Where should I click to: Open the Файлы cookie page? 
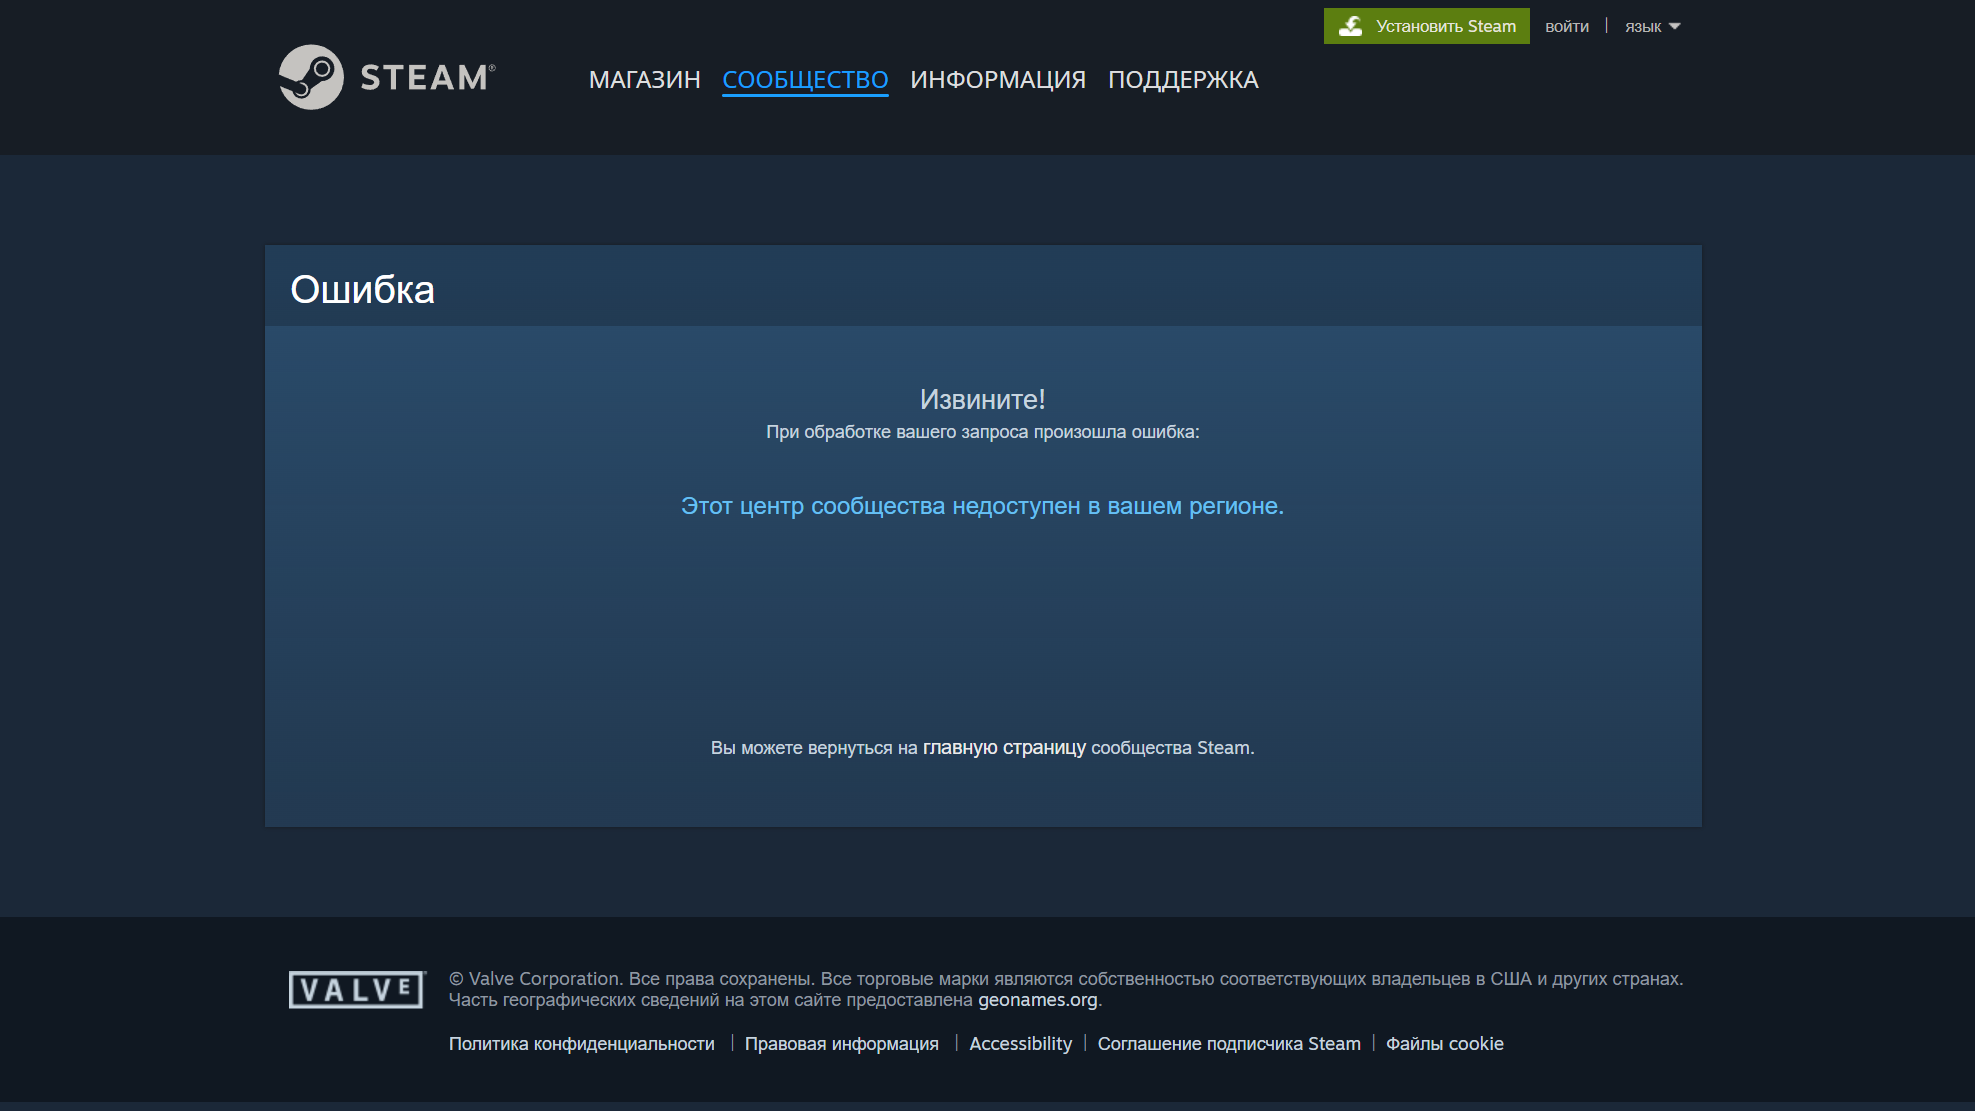(x=1444, y=1043)
